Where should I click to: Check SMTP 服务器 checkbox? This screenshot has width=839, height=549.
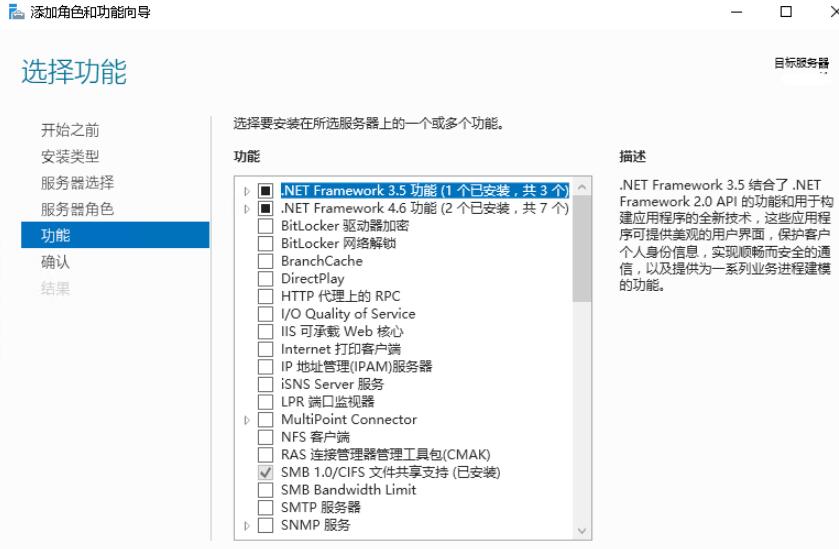[265, 508]
